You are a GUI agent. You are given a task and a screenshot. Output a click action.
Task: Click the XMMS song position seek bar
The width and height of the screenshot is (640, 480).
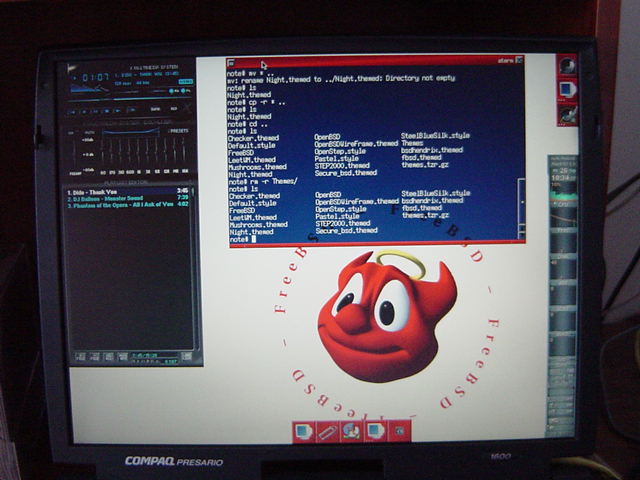pyautogui.click(x=130, y=100)
